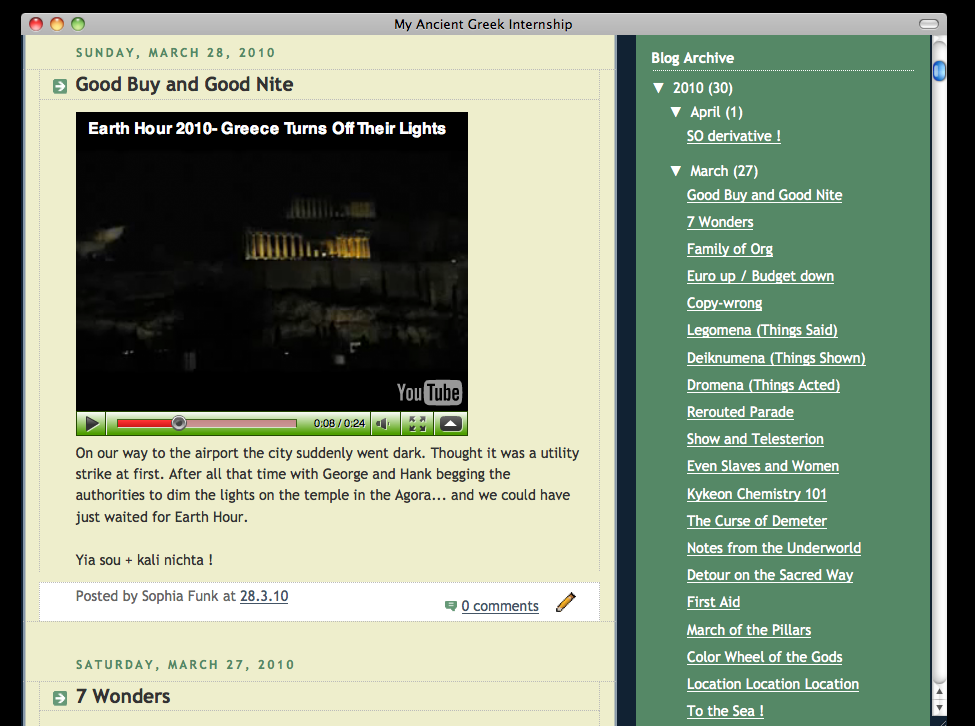975x726 pixels.
Task: Click the green arrow beside 7 Wonders title
Action: (60, 698)
